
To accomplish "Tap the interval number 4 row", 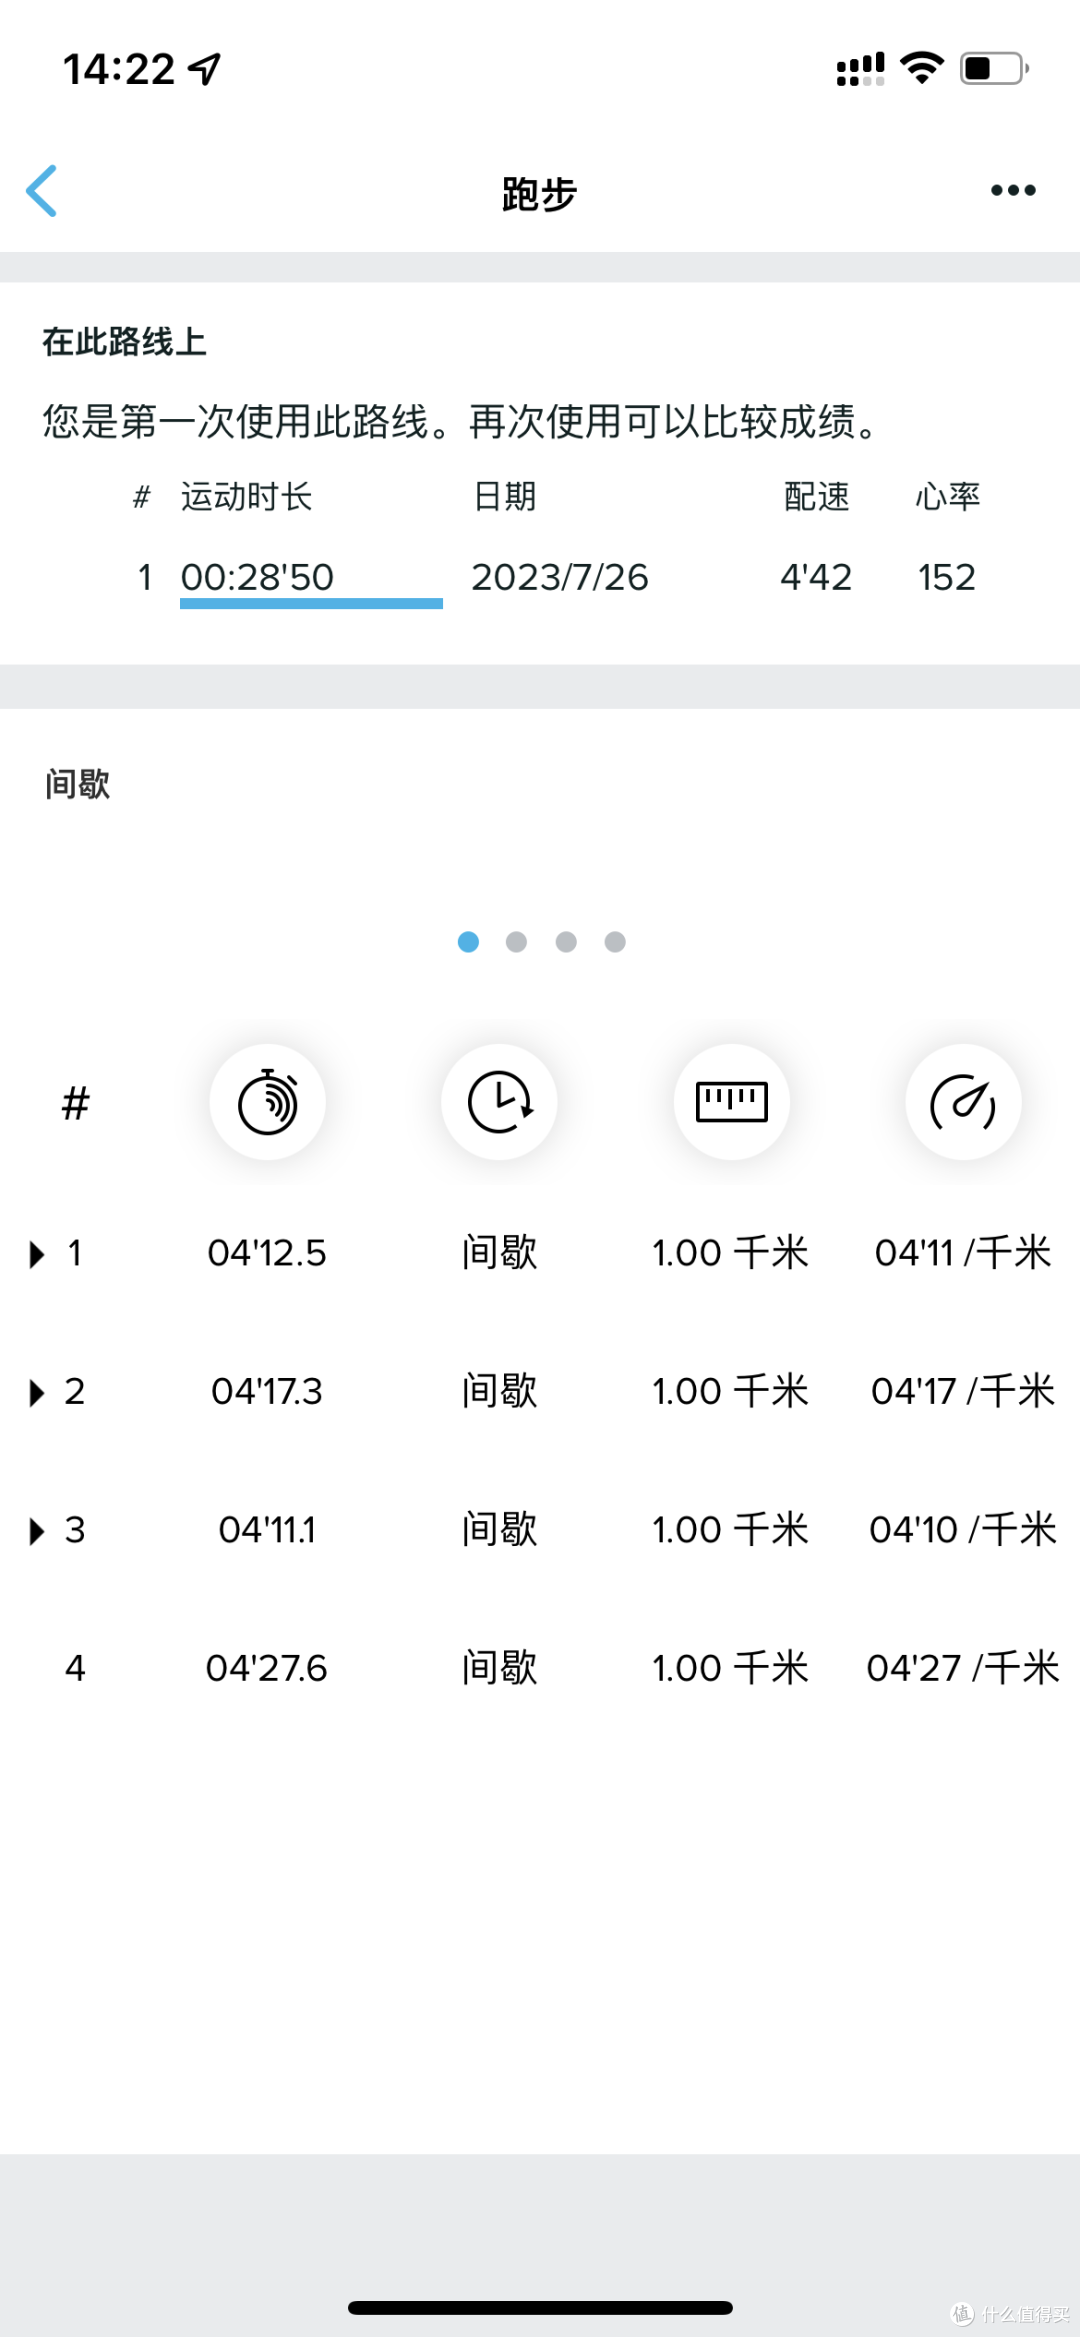I will pyautogui.click(x=540, y=1668).
